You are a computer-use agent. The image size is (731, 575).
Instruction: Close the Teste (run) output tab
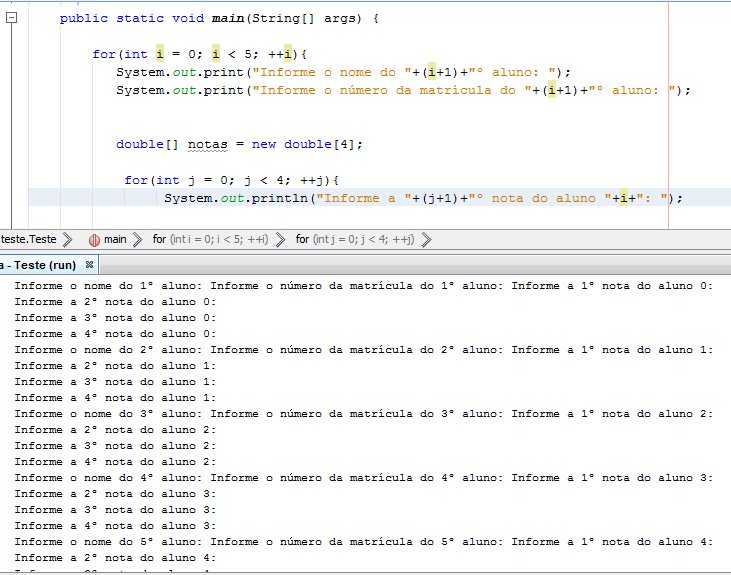tap(90, 265)
